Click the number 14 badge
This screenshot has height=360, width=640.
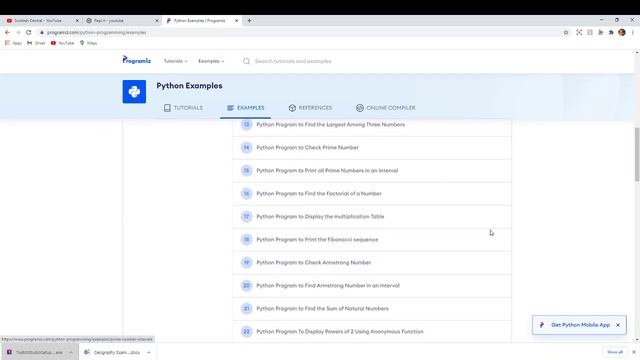pos(246,147)
